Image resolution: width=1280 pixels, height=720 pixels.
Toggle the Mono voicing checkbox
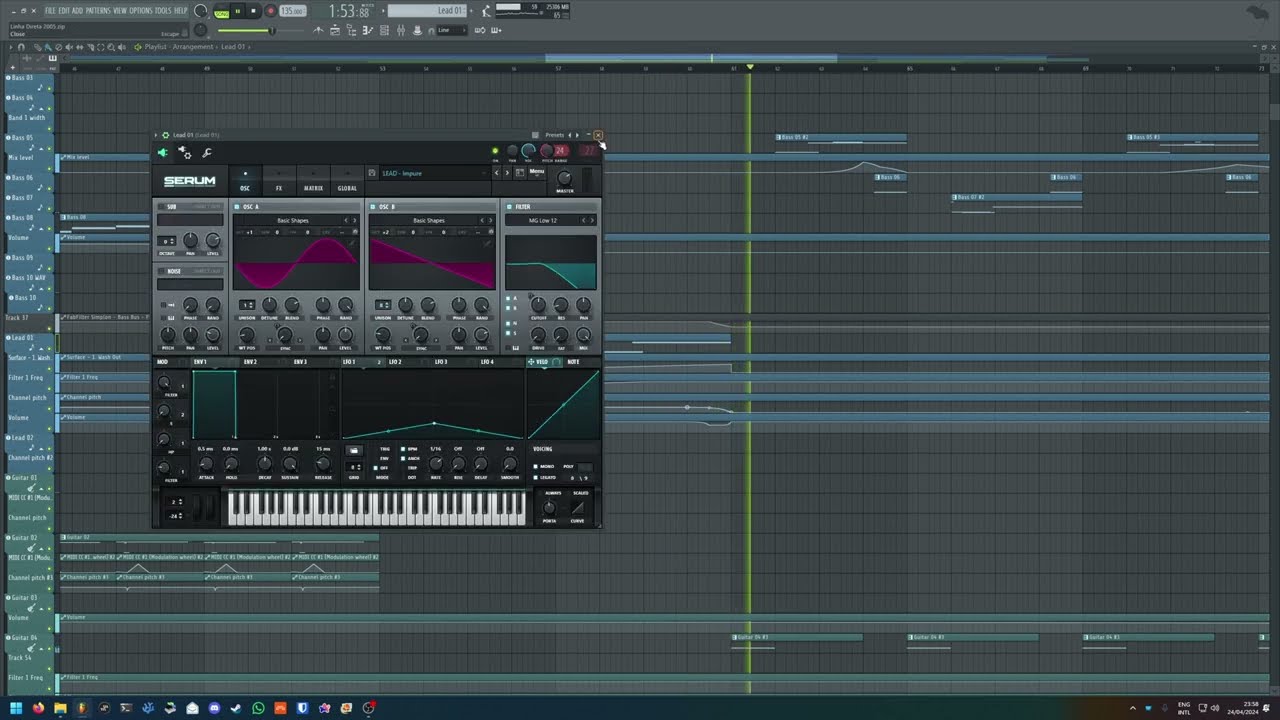536,466
